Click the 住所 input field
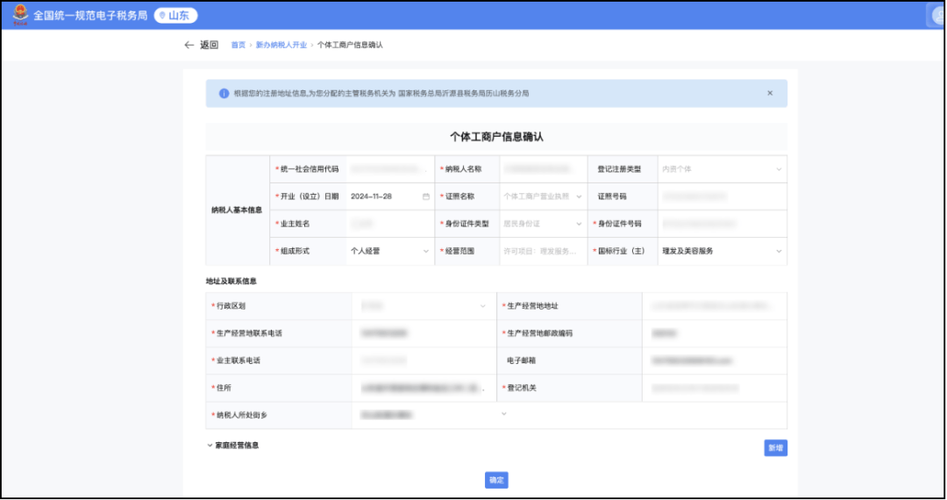 (424, 388)
